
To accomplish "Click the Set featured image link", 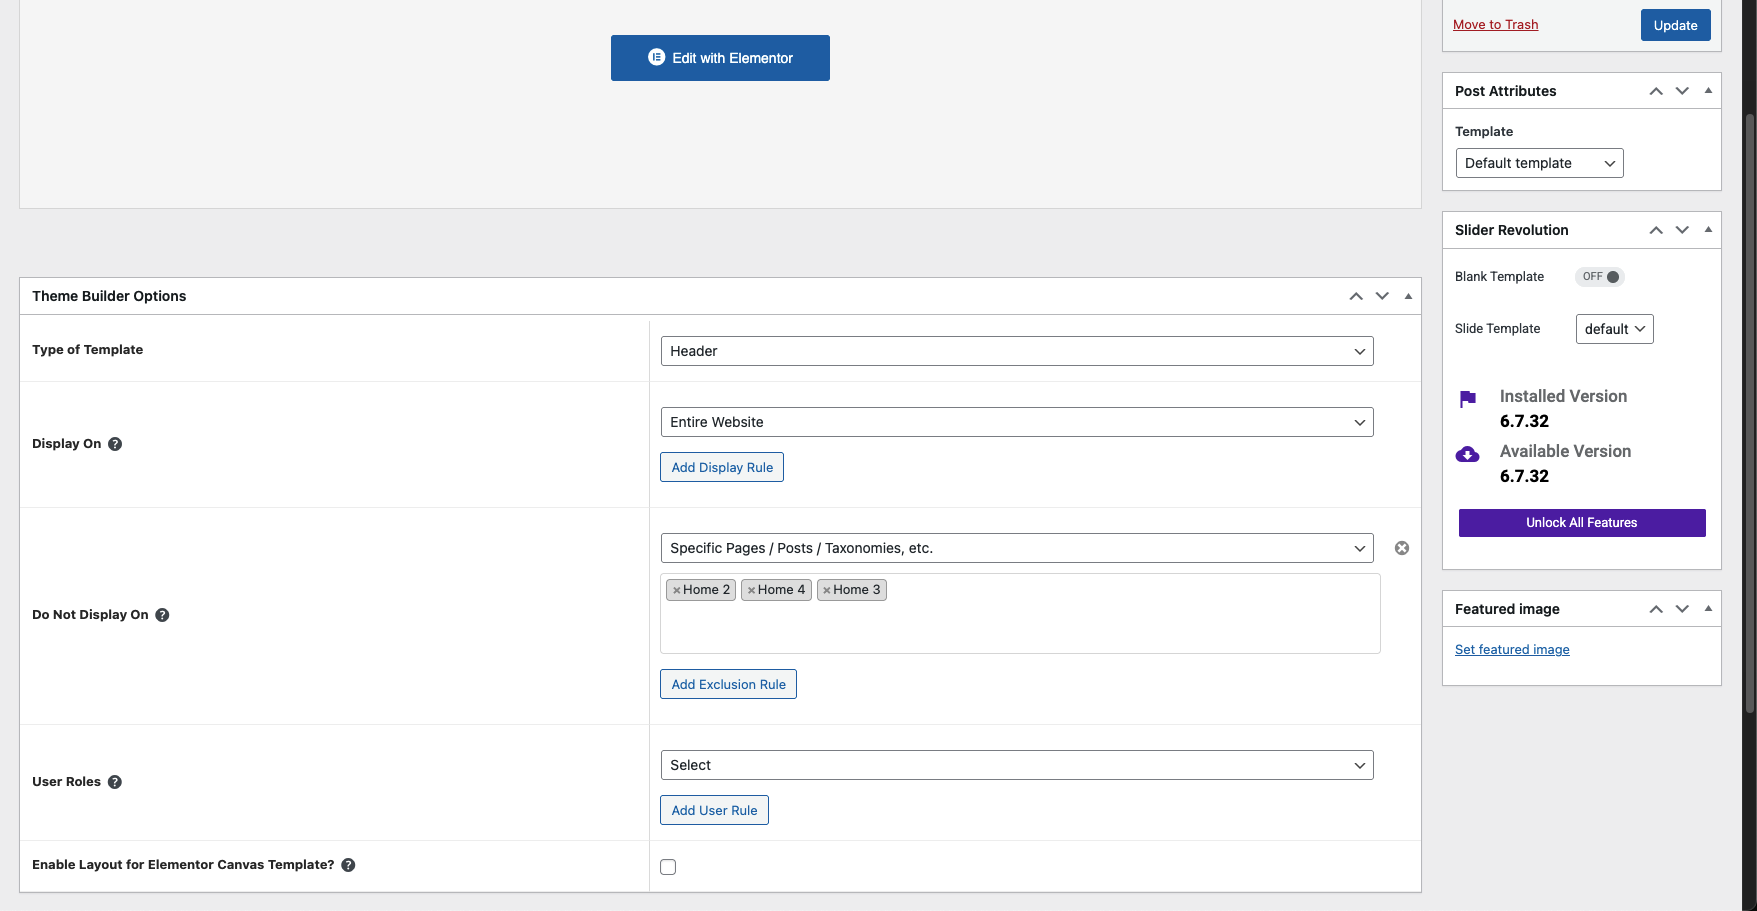I will point(1512,650).
